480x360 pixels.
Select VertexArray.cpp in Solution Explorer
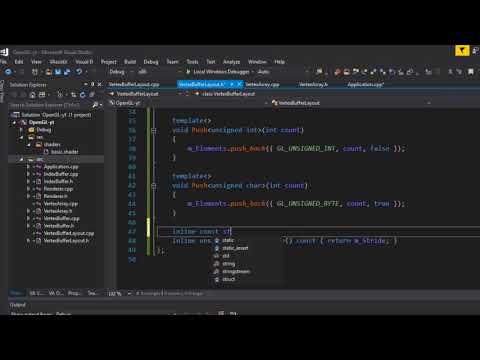click(x=61, y=204)
